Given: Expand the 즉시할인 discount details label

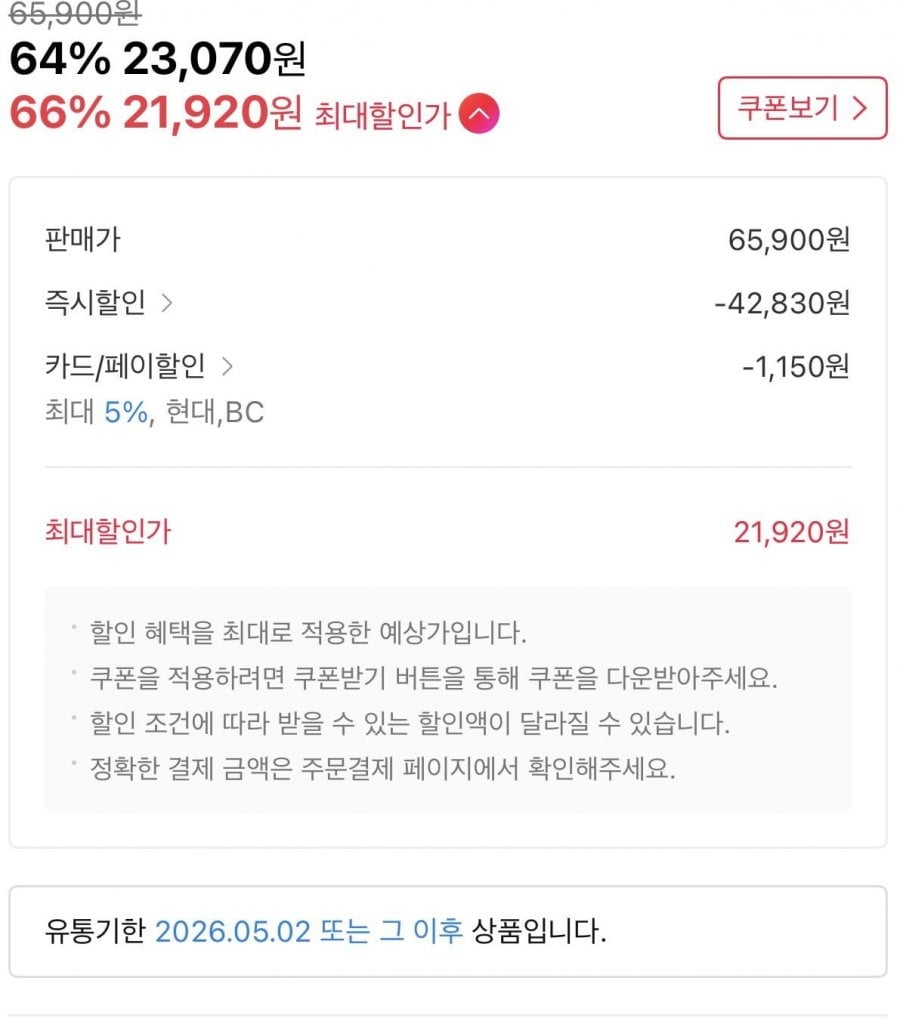Looking at the screenshot, I should click(95, 303).
